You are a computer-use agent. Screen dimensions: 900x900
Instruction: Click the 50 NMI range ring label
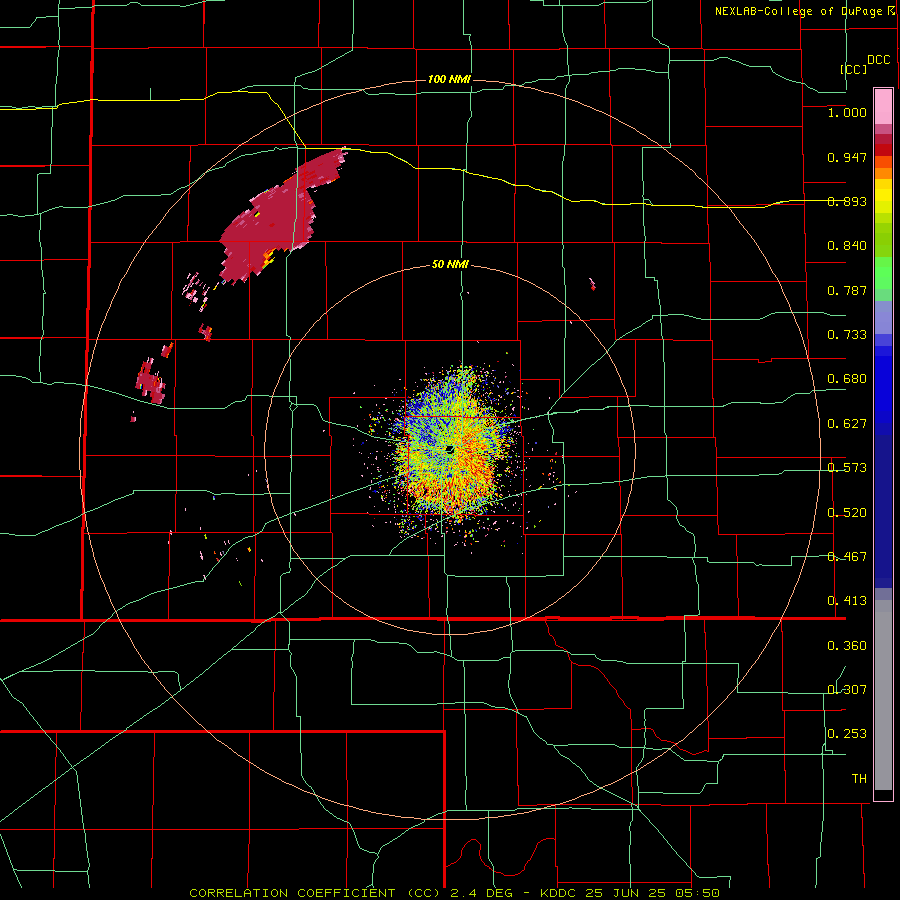click(x=450, y=264)
